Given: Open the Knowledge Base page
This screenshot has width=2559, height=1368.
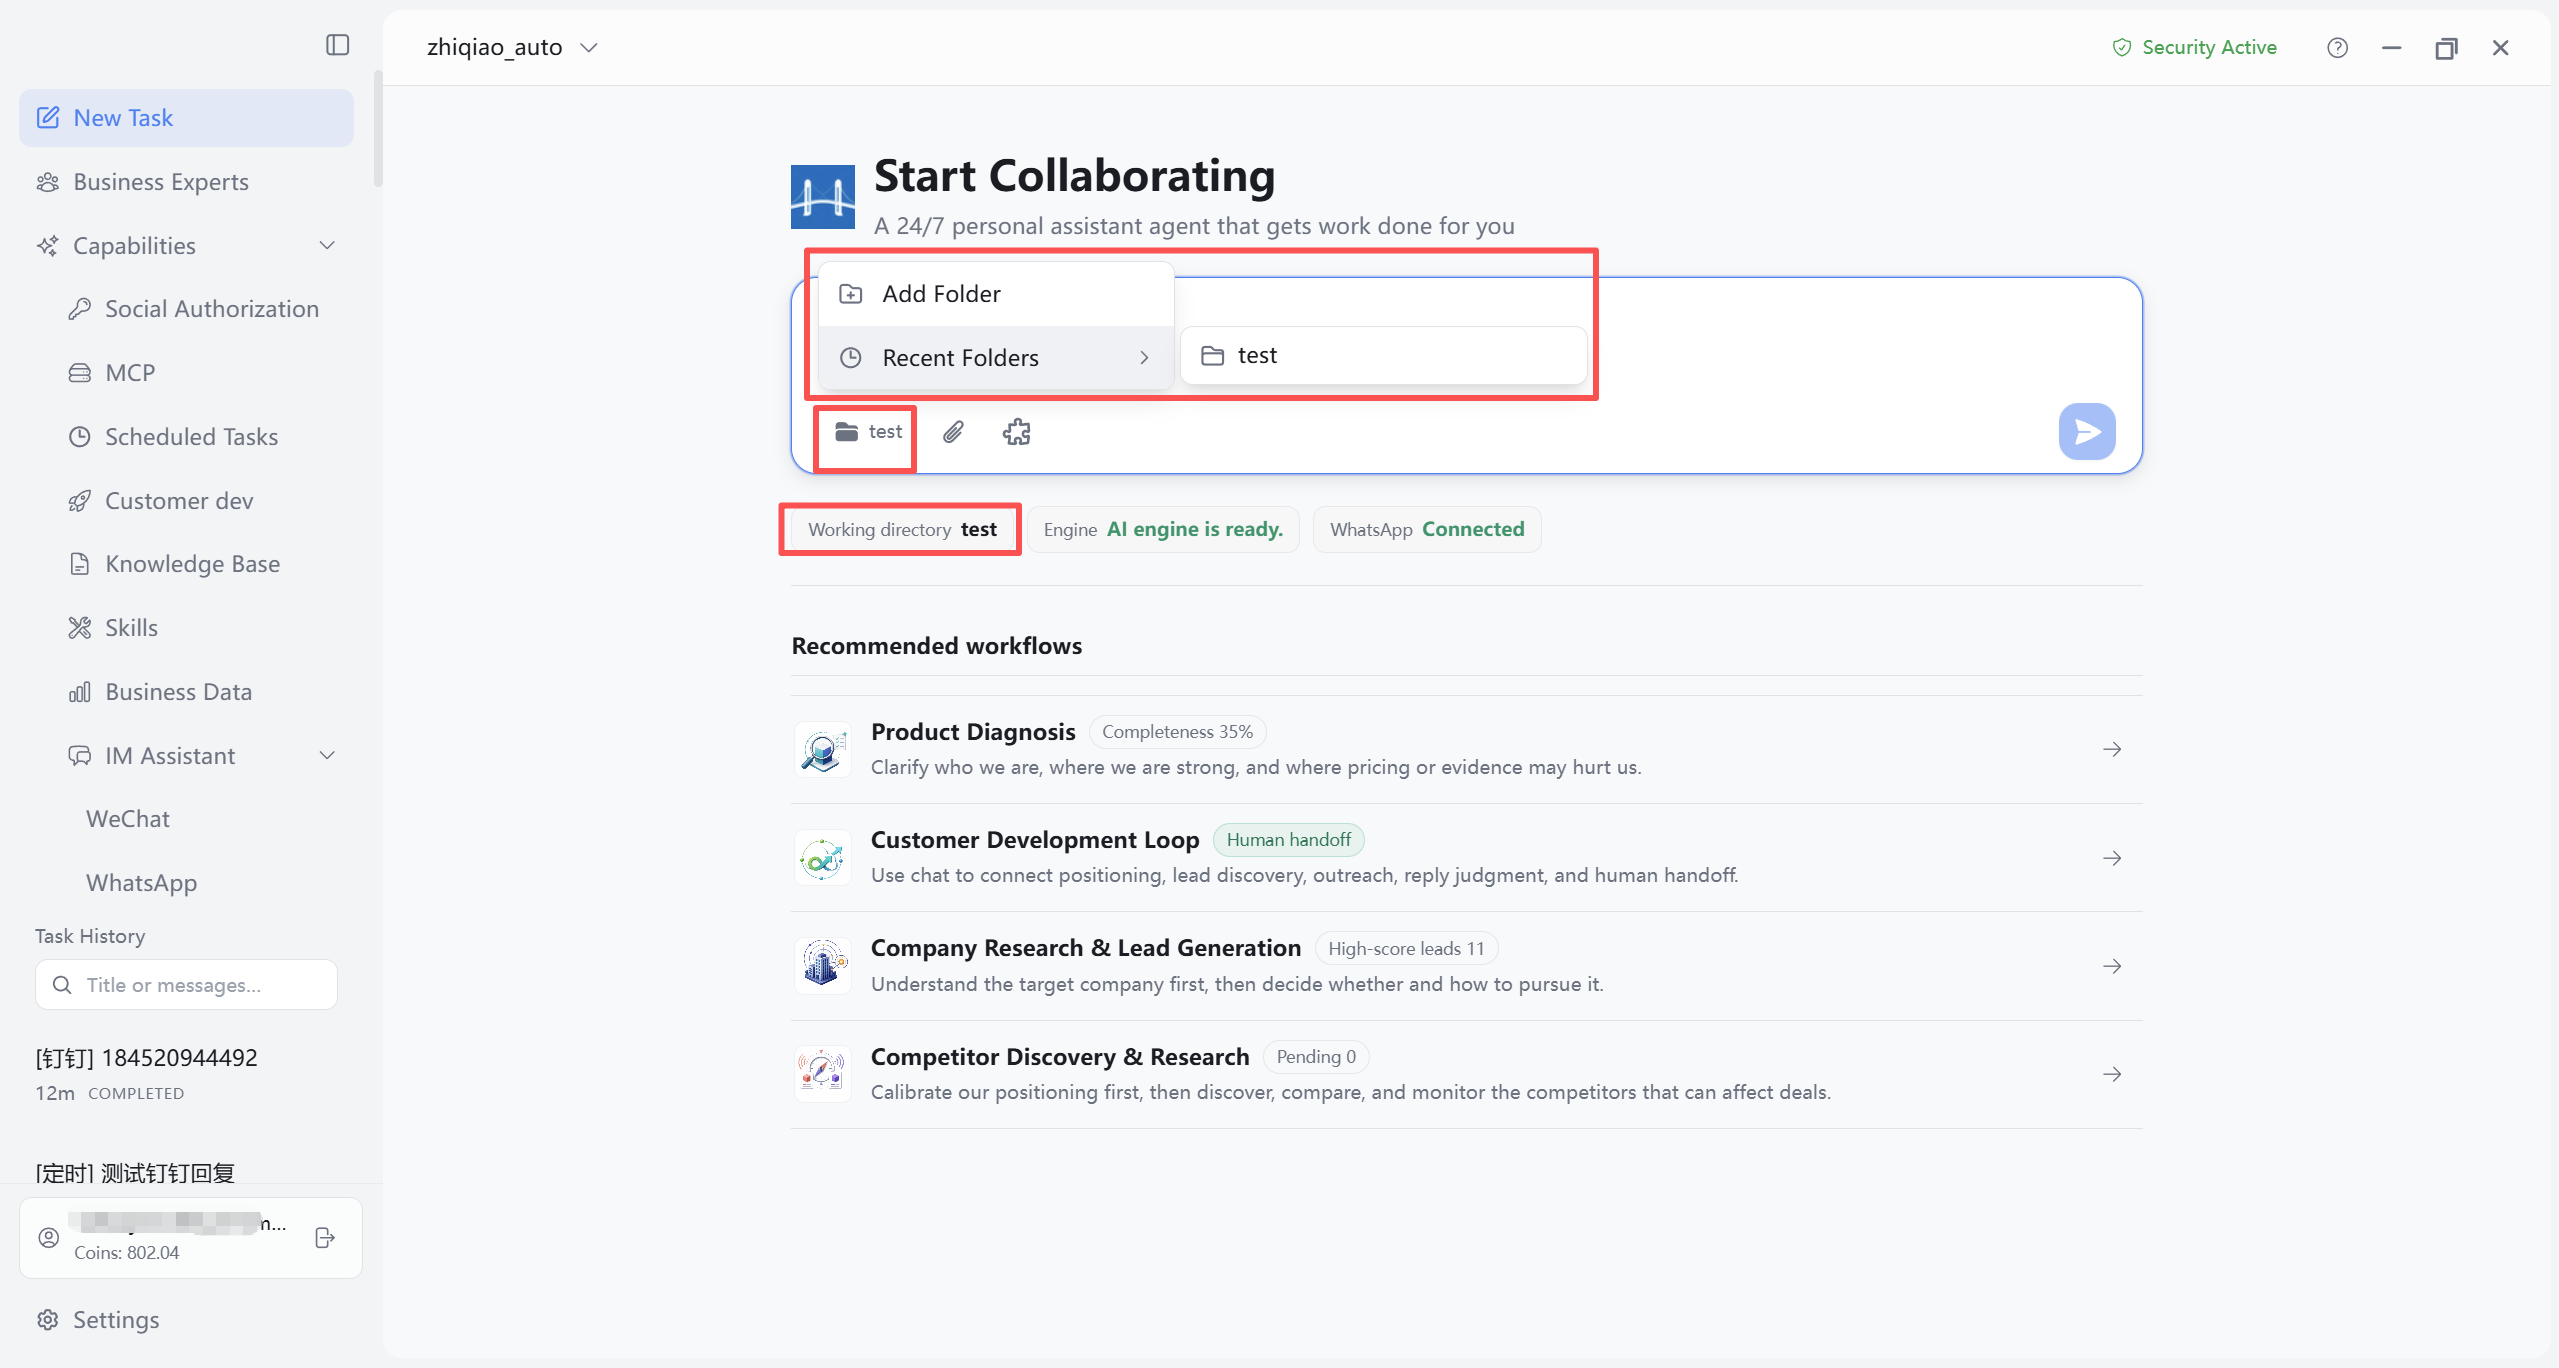Looking at the screenshot, I should coord(194,564).
